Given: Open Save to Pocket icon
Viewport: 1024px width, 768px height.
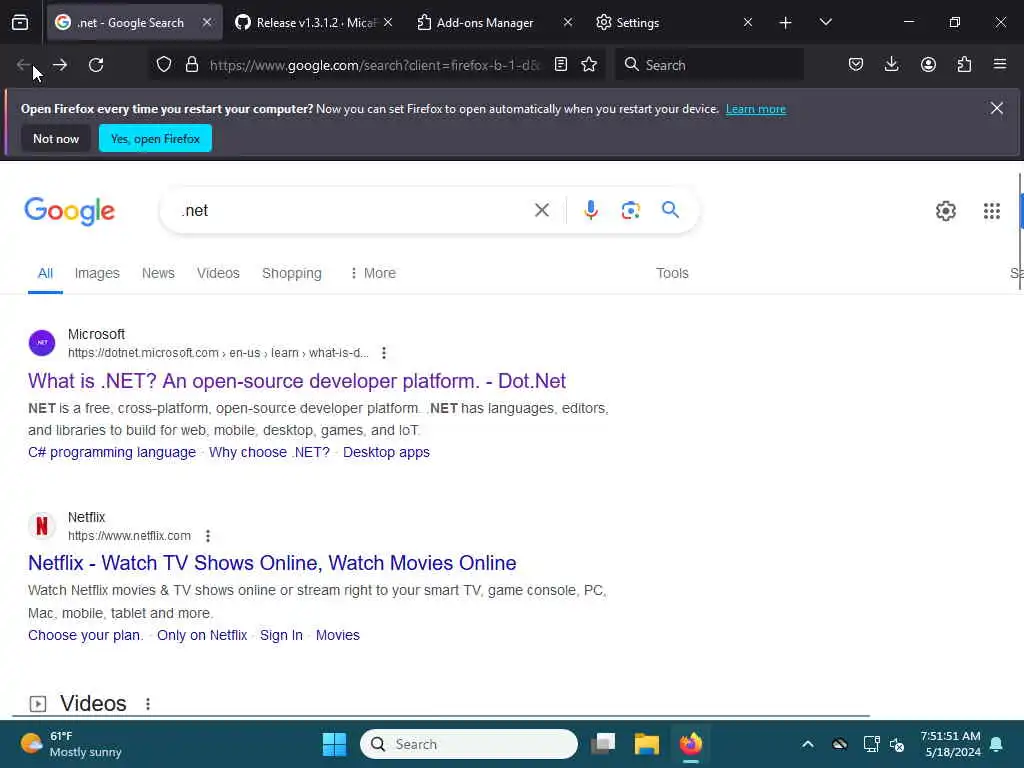Looking at the screenshot, I should point(856,65).
